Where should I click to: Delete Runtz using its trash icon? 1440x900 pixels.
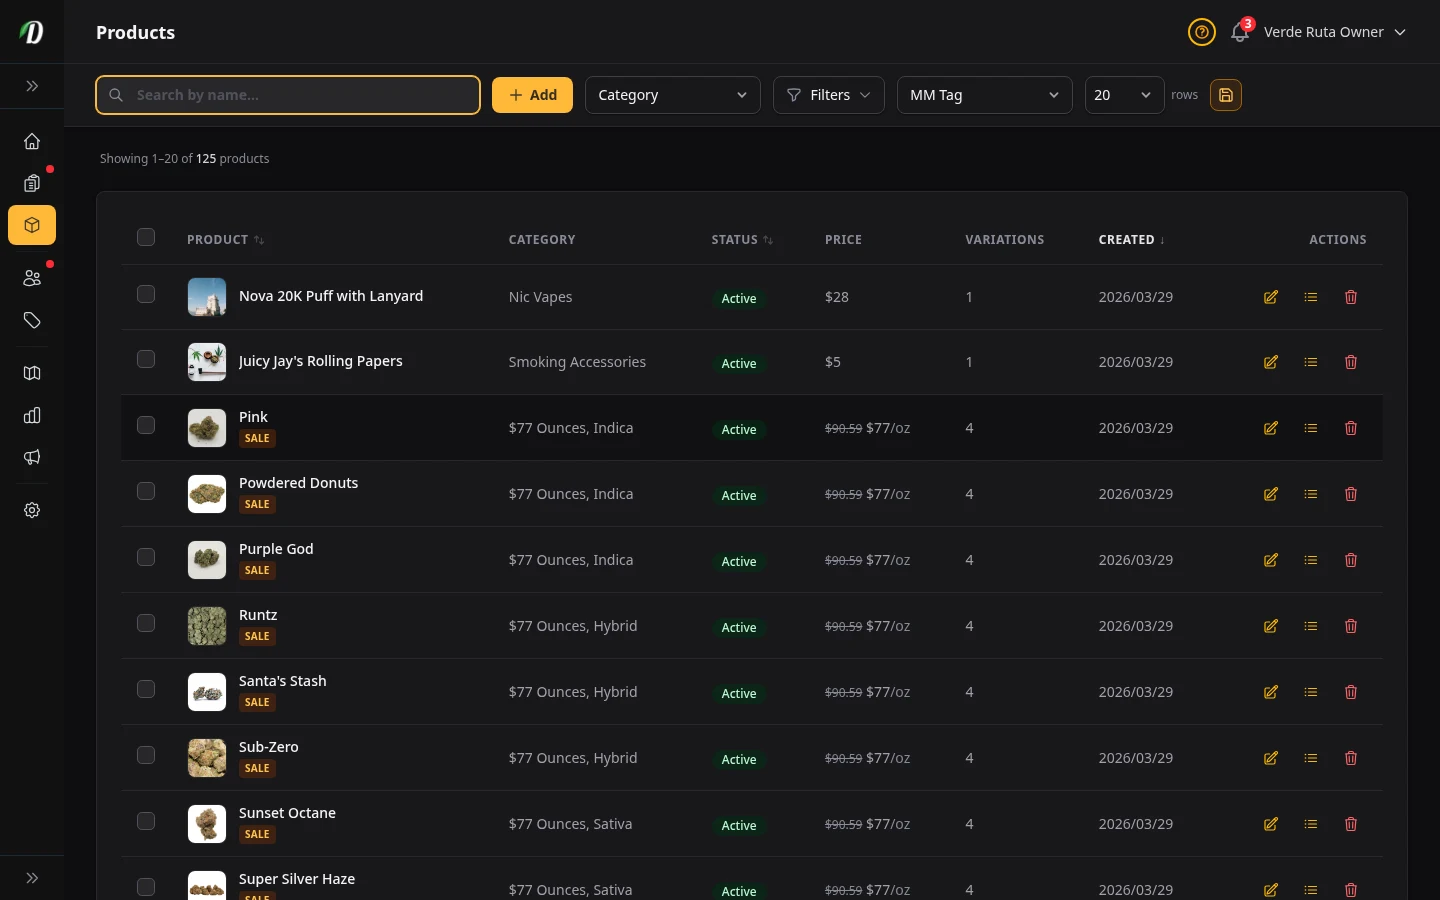[1351, 626]
